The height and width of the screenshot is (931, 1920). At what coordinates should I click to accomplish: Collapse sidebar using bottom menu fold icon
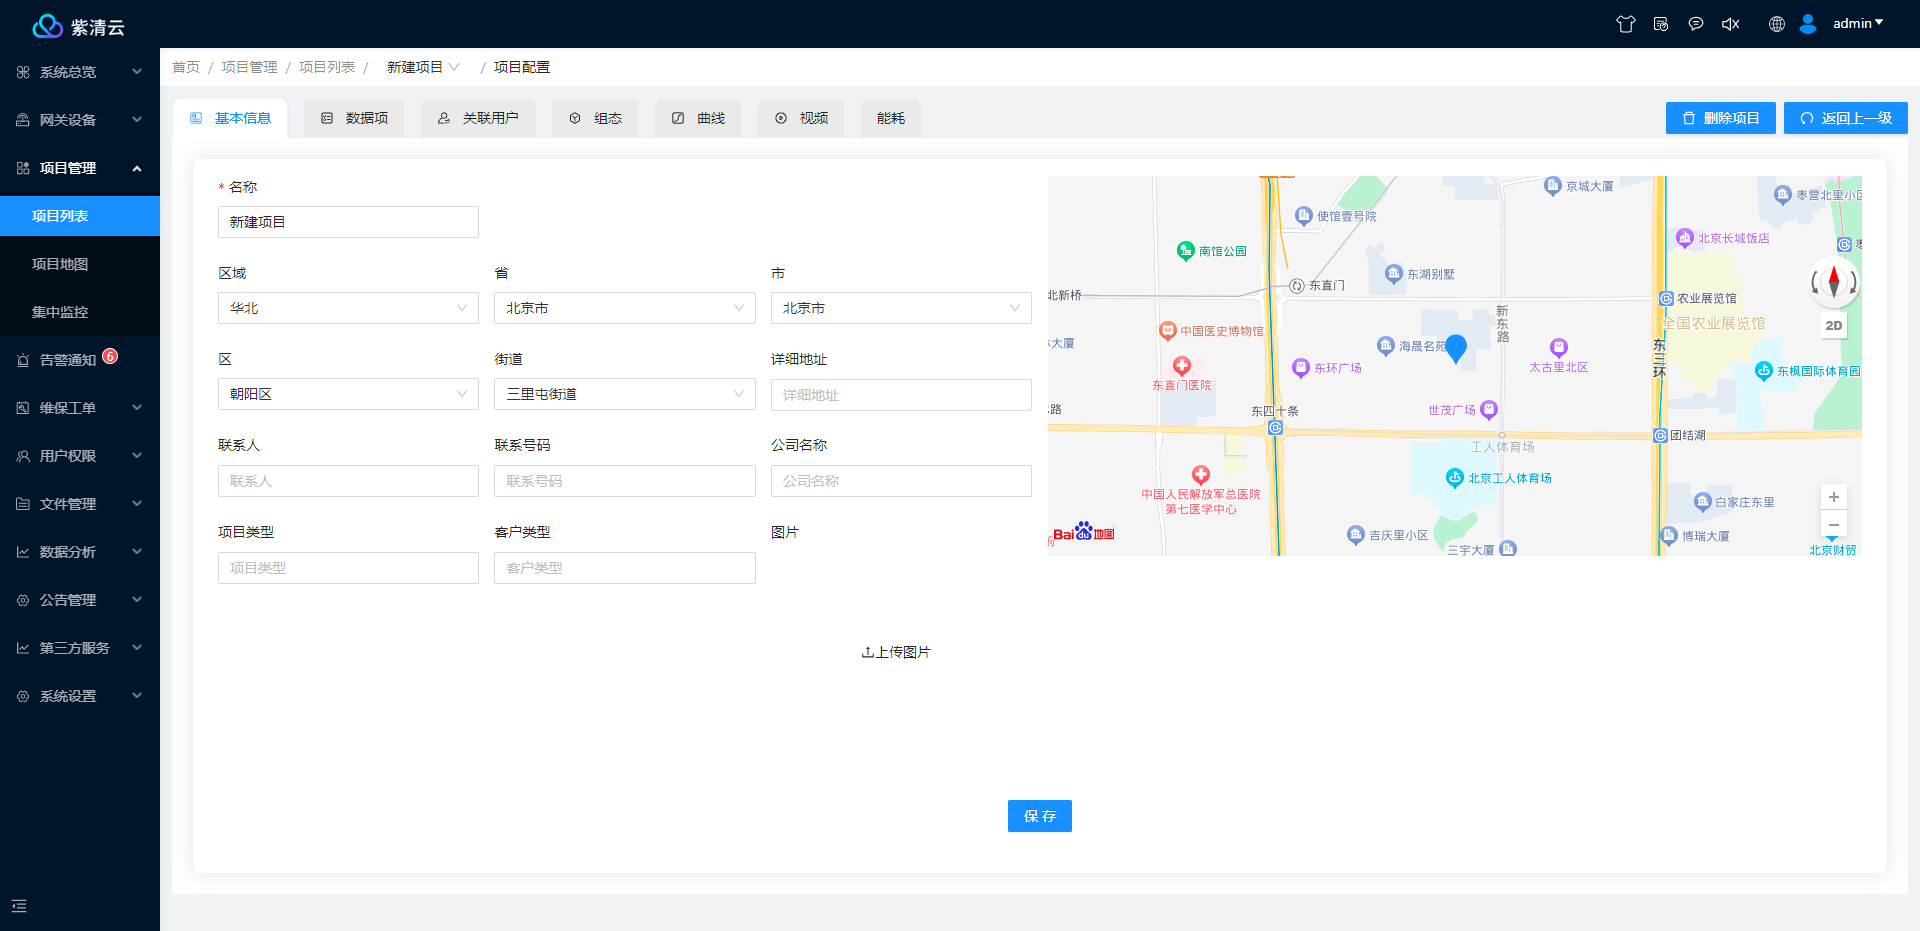pyautogui.click(x=19, y=906)
